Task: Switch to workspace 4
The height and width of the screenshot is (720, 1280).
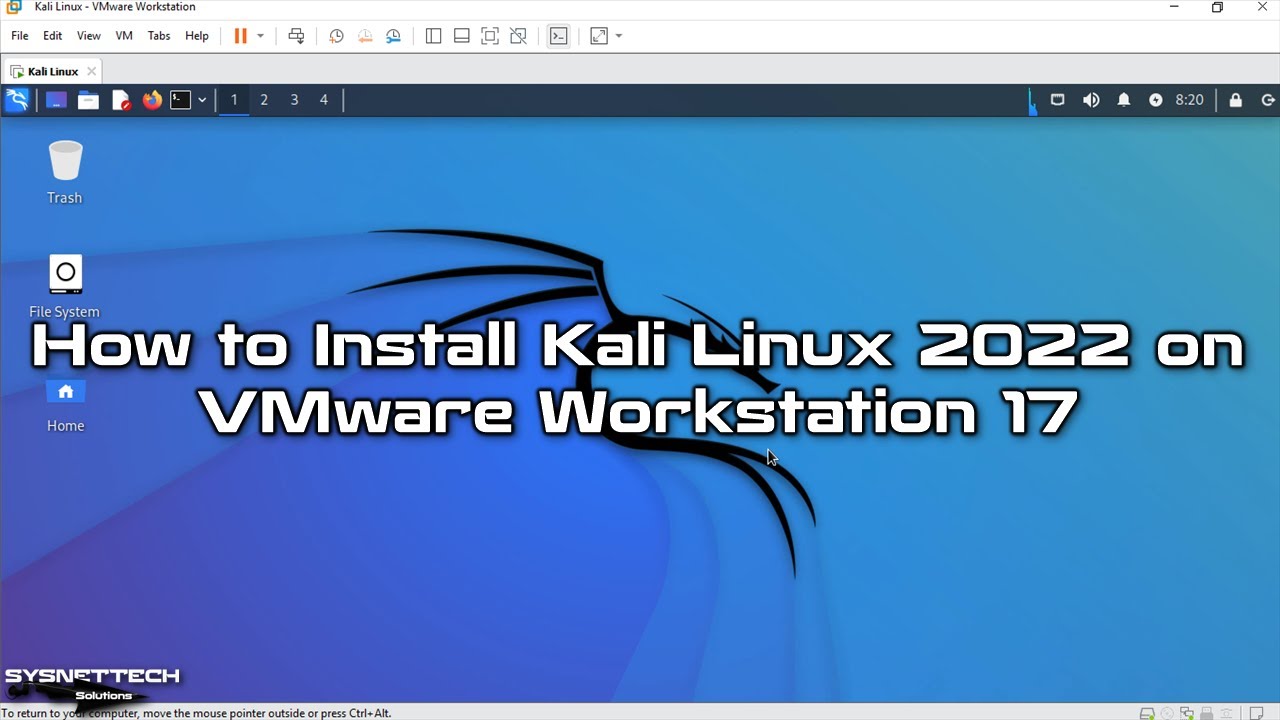Action: click(324, 100)
